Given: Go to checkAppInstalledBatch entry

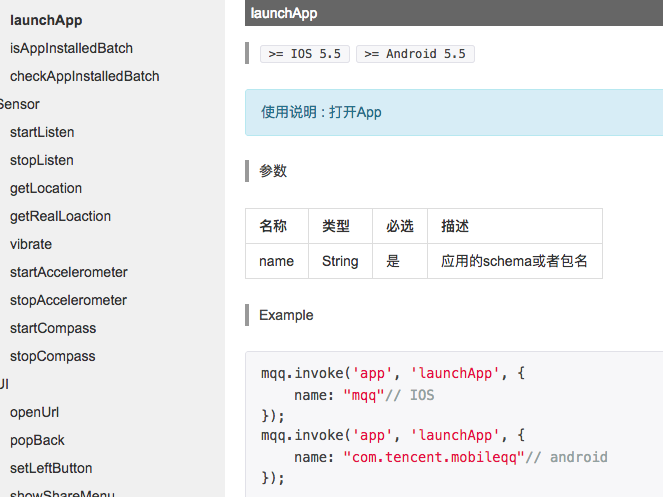Looking at the screenshot, I should click(x=84, y=76).
